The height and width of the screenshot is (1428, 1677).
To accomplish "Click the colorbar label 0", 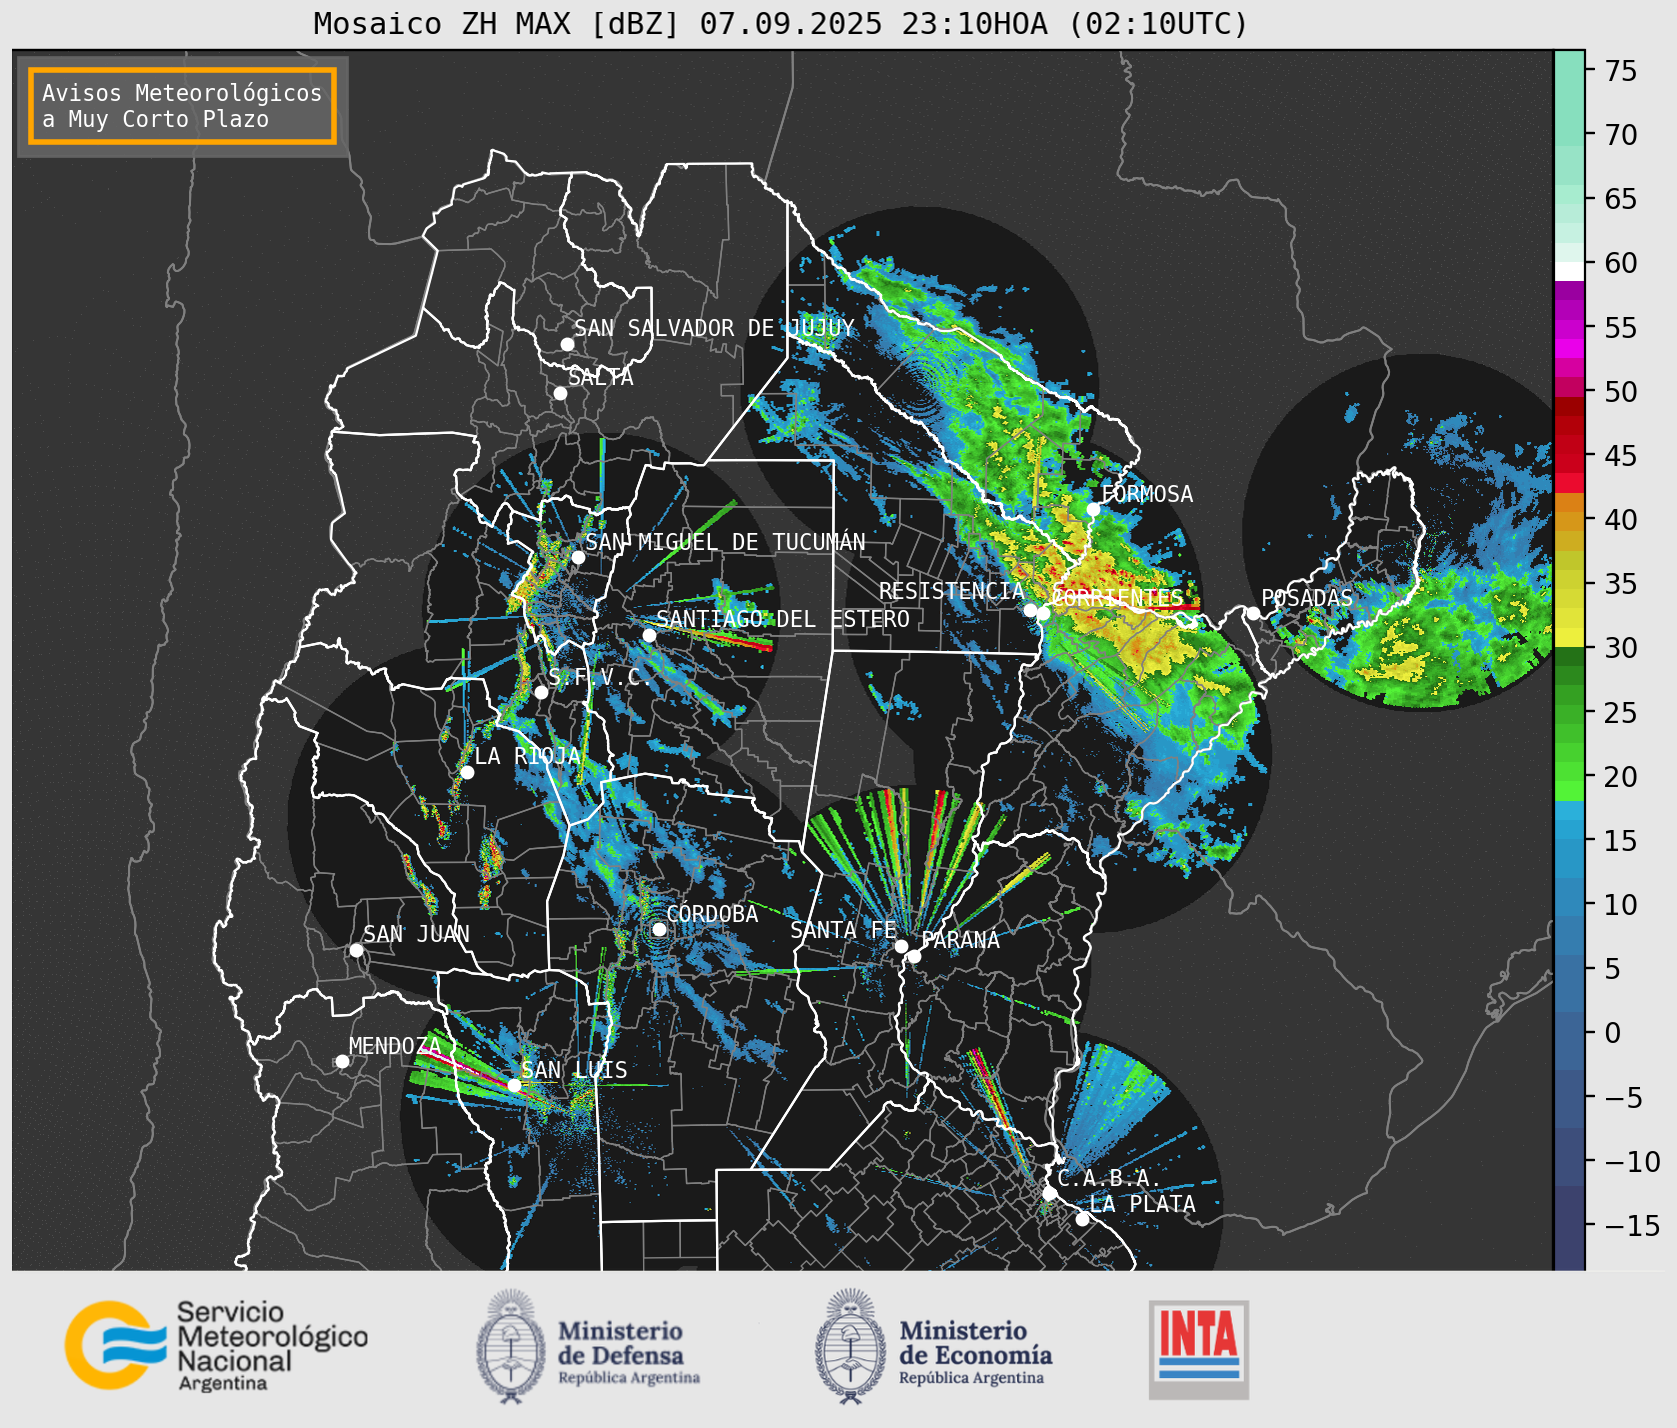I will 1612,1032.
